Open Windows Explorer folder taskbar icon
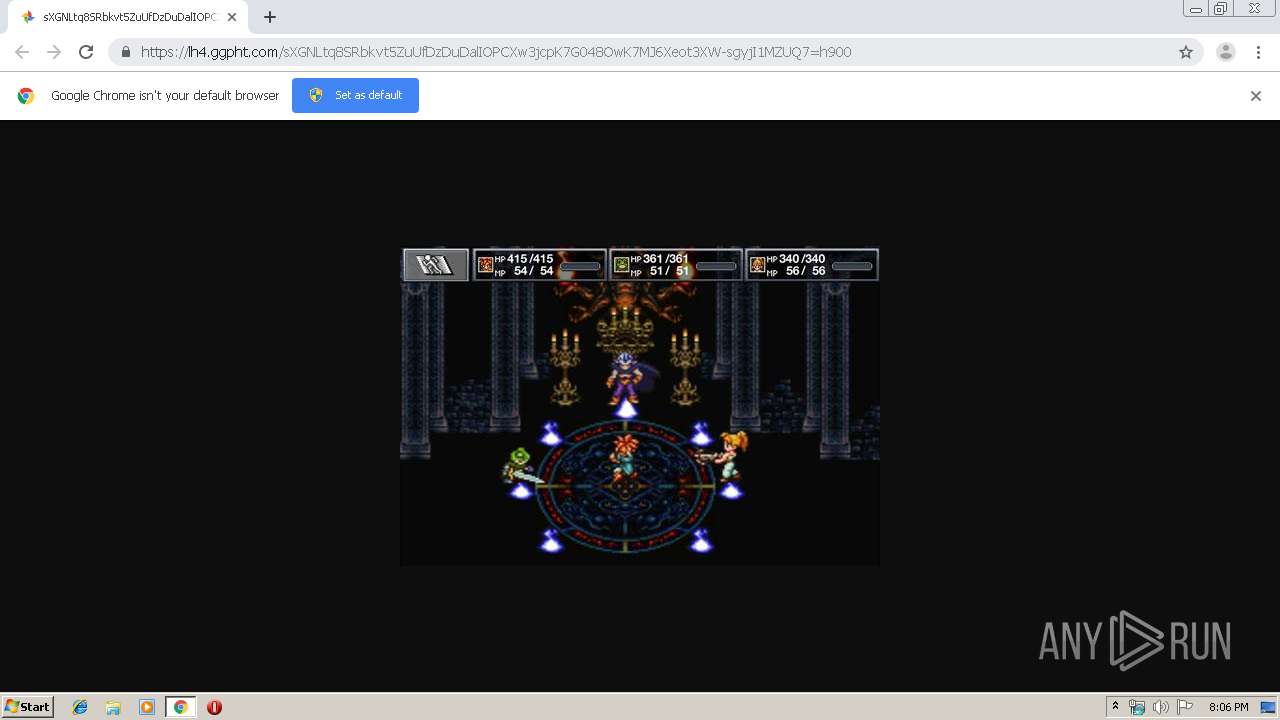The image size is (1280, 720). (x=113, y=707)
